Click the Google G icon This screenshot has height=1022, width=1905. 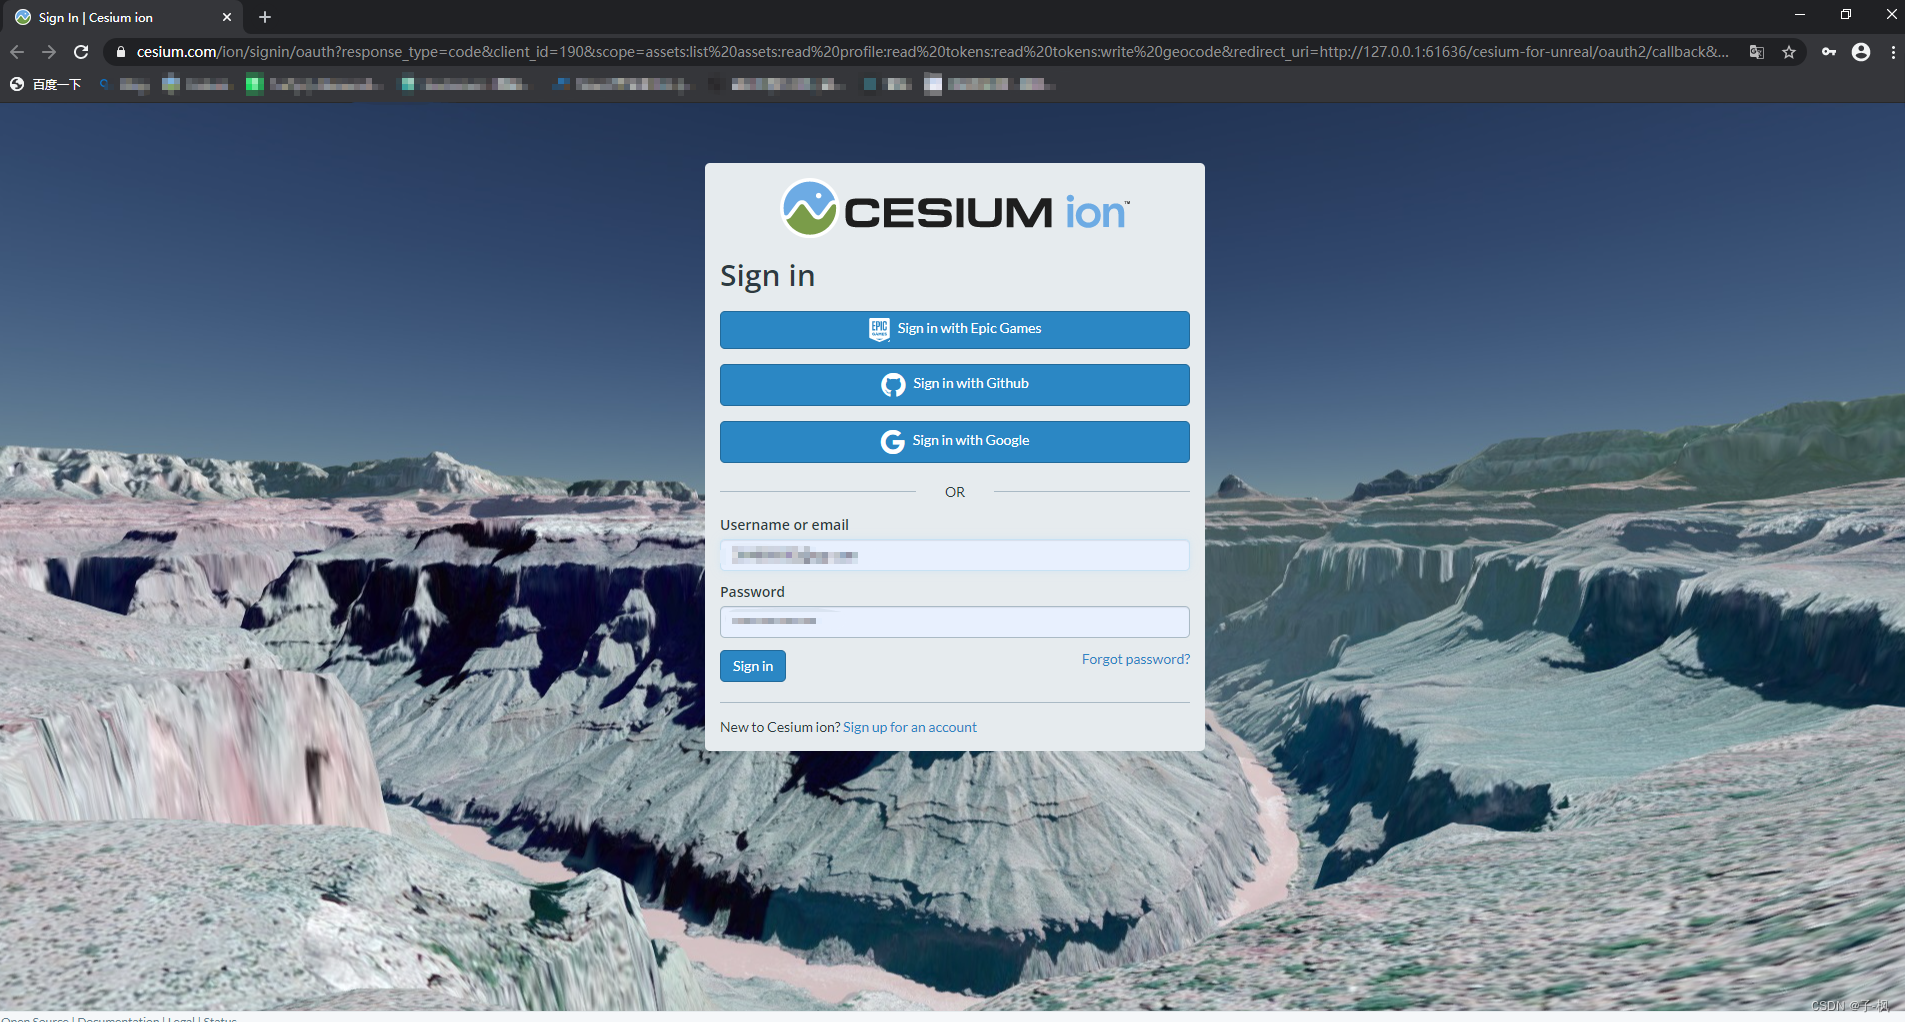click(892, 442)
